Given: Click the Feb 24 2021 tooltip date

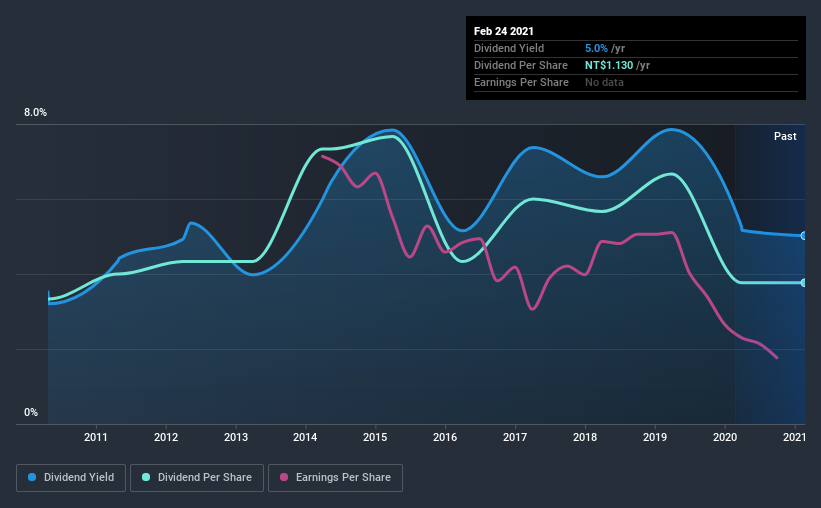Looking at the screenshot, I should click(x=504, y=31).
